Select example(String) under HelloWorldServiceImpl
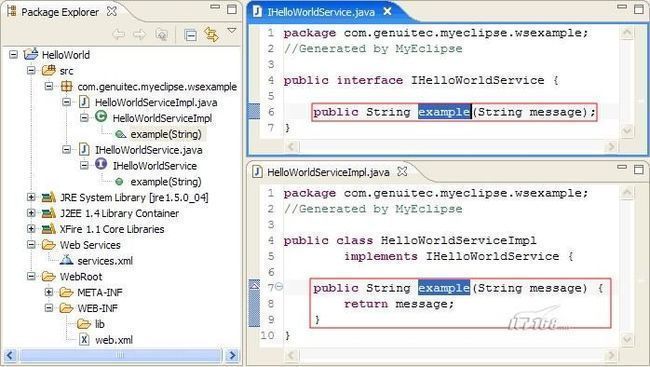650x367 pixels. coord(166,134)
